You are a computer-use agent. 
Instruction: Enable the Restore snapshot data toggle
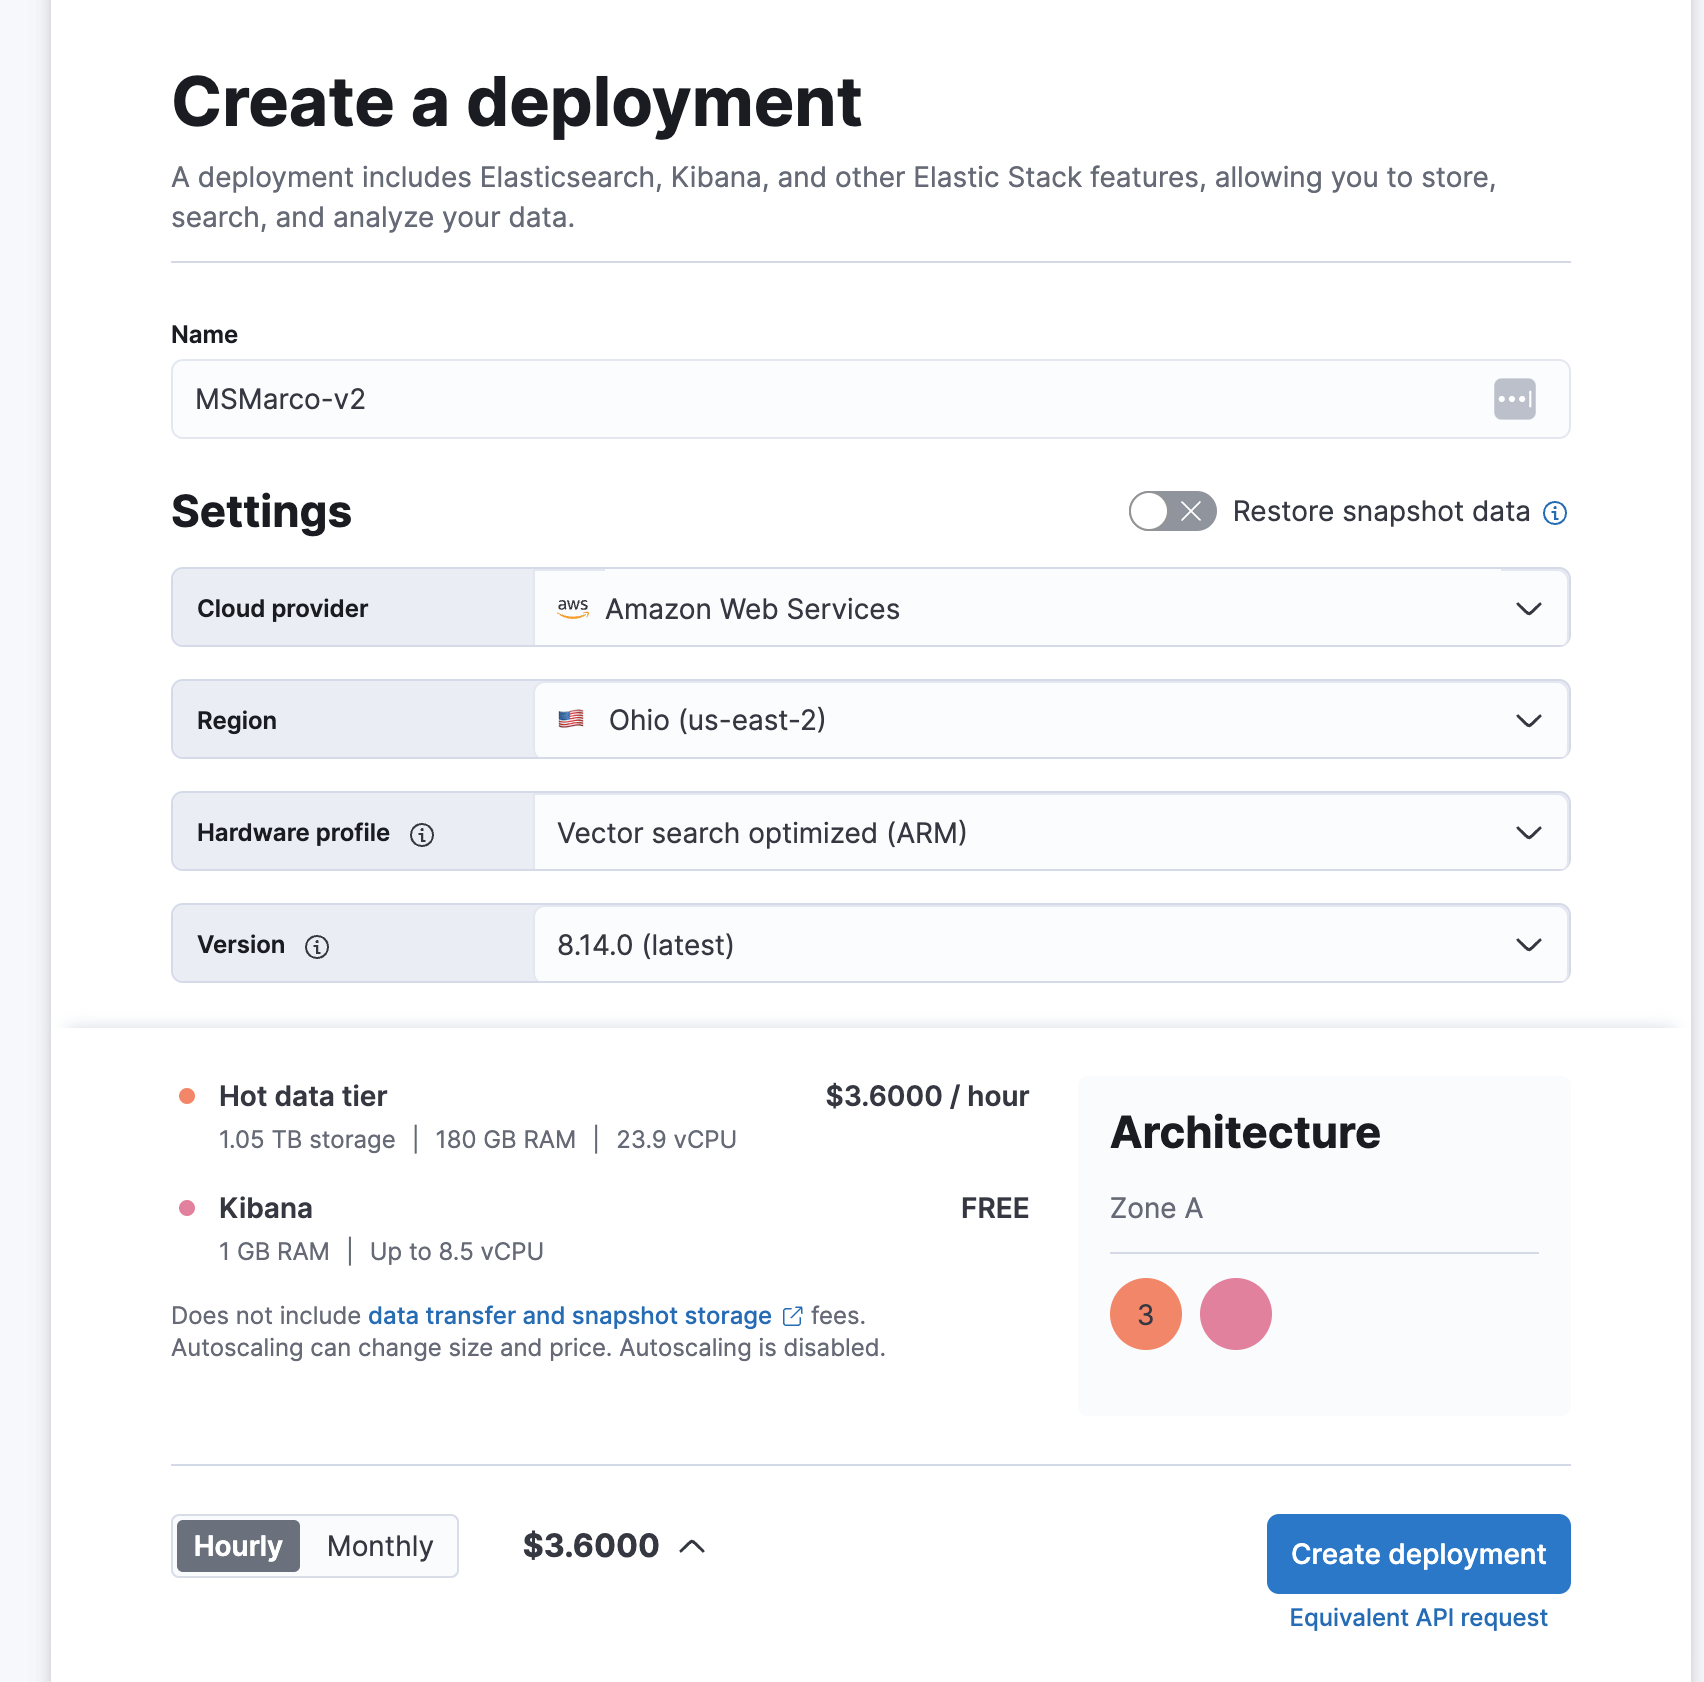[x=1172, y=512]
